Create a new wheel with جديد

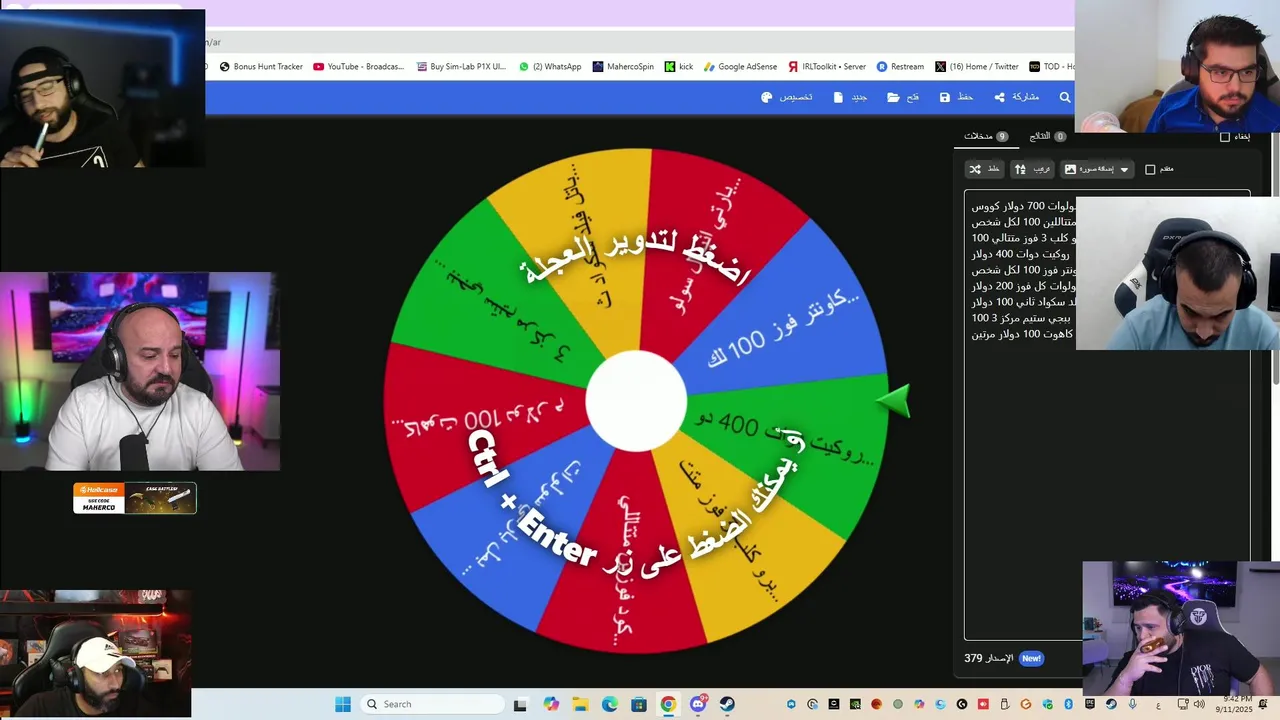click(x=850, y=97)
